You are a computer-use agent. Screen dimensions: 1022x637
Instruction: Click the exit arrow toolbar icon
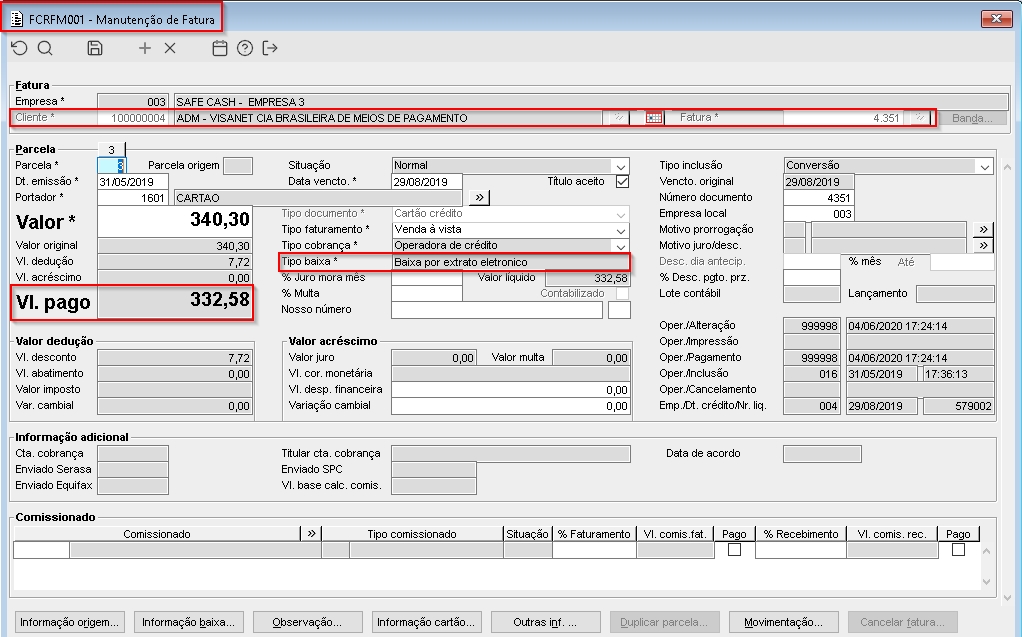pyautogui.click(x=270, y=48)
